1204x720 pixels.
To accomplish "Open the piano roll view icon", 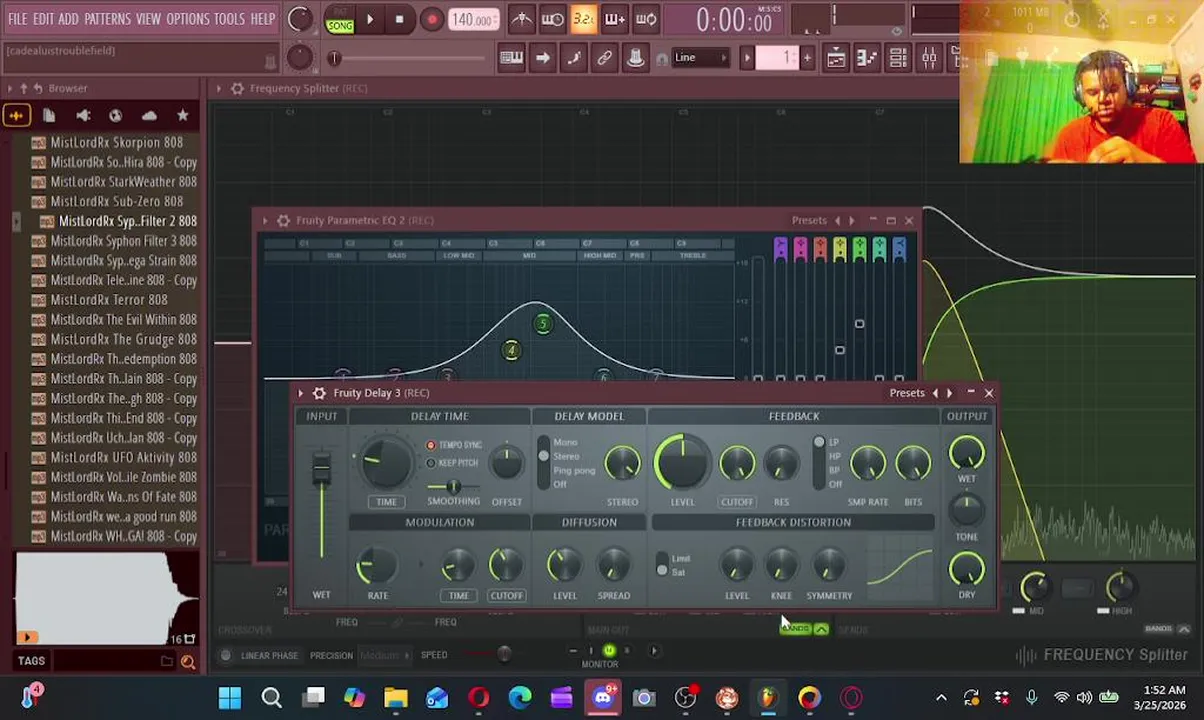I will click(866, 58).
